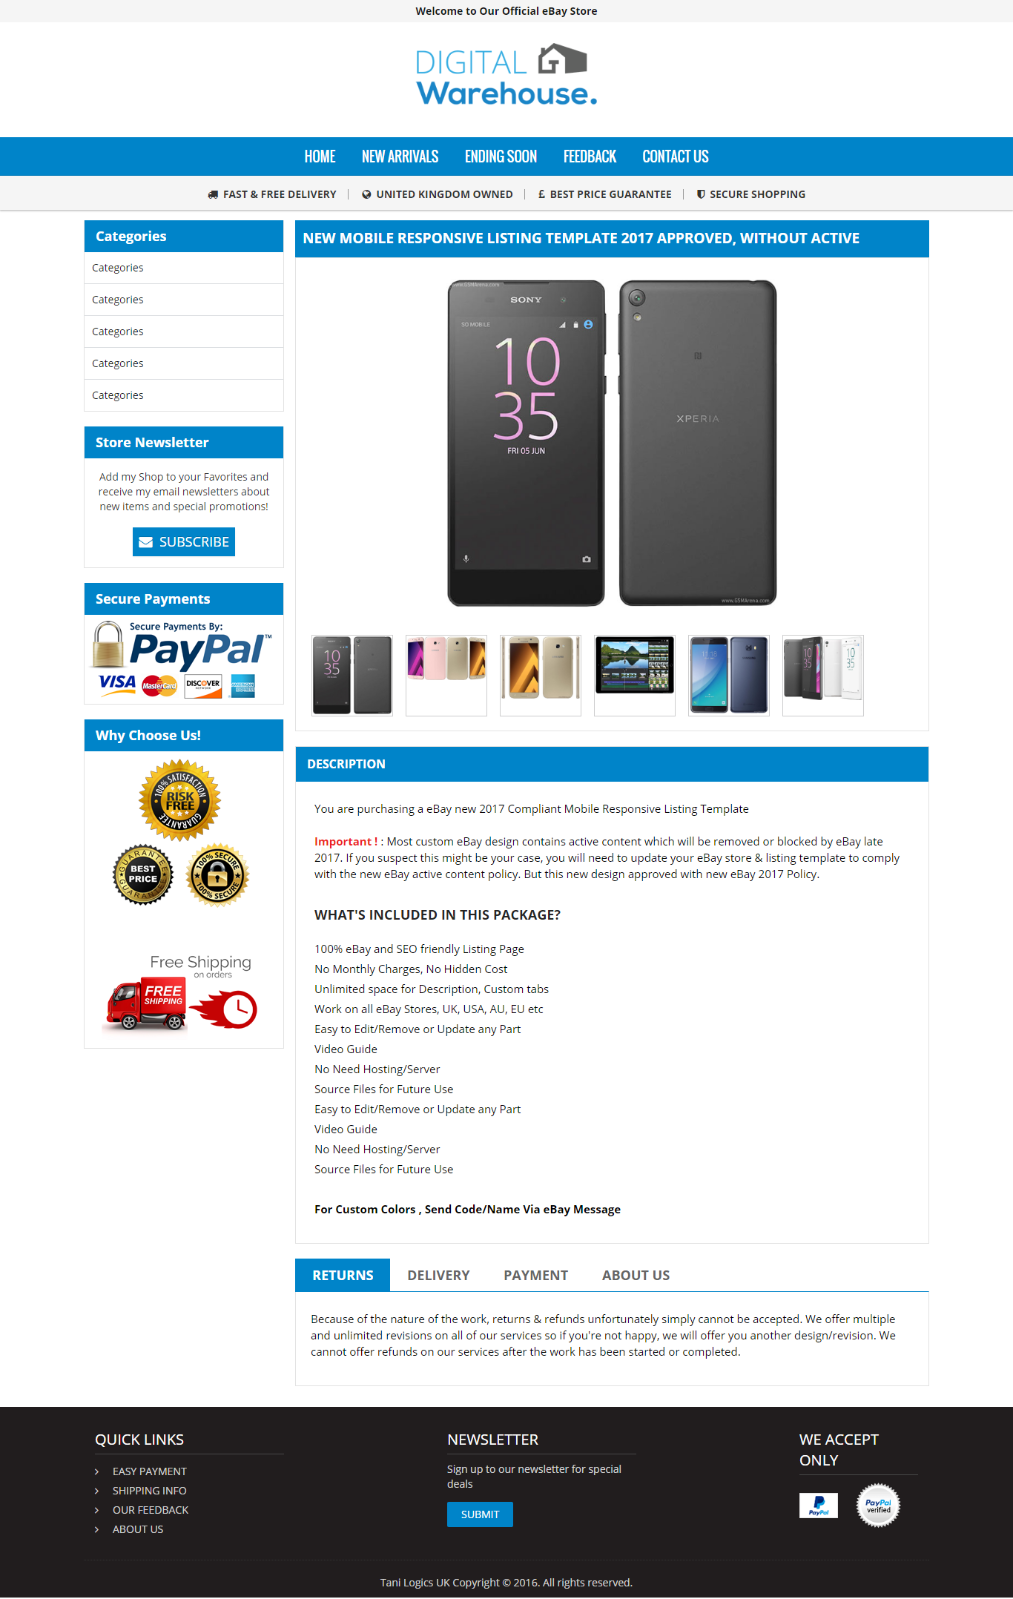Click the PayPal padlock secure payments image
The width and height of the screenshot is (1013, 1599).
tap(183, 660)
